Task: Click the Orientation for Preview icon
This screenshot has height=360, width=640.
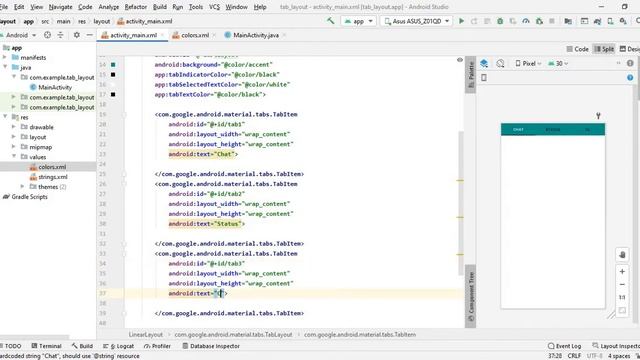Action: 500,63
